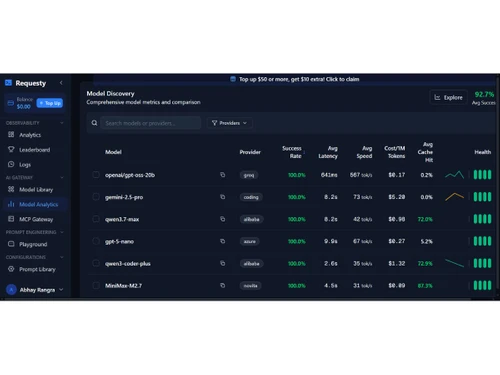500x375 pixels.
Task: Sort by Cost/1M Tokens column header
Action: click(395, 152)
